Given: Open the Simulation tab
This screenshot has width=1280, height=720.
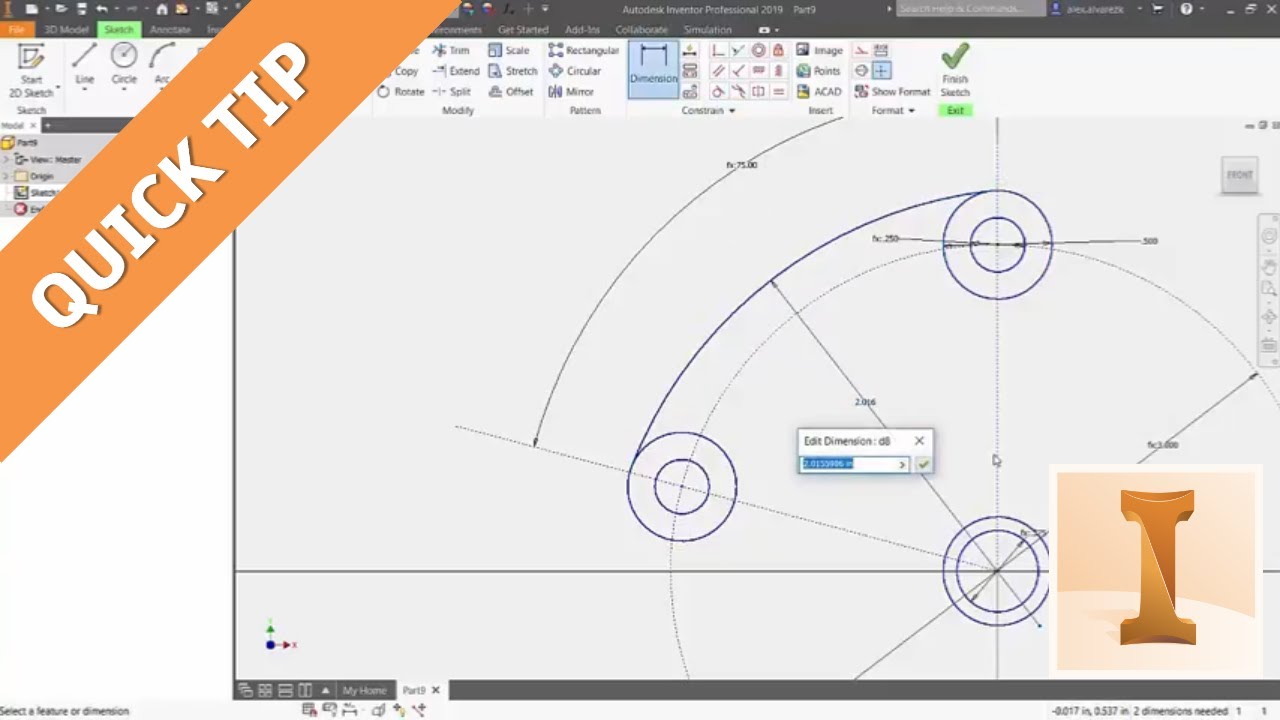Looking at the screenshot, I should tap(708, 30).
